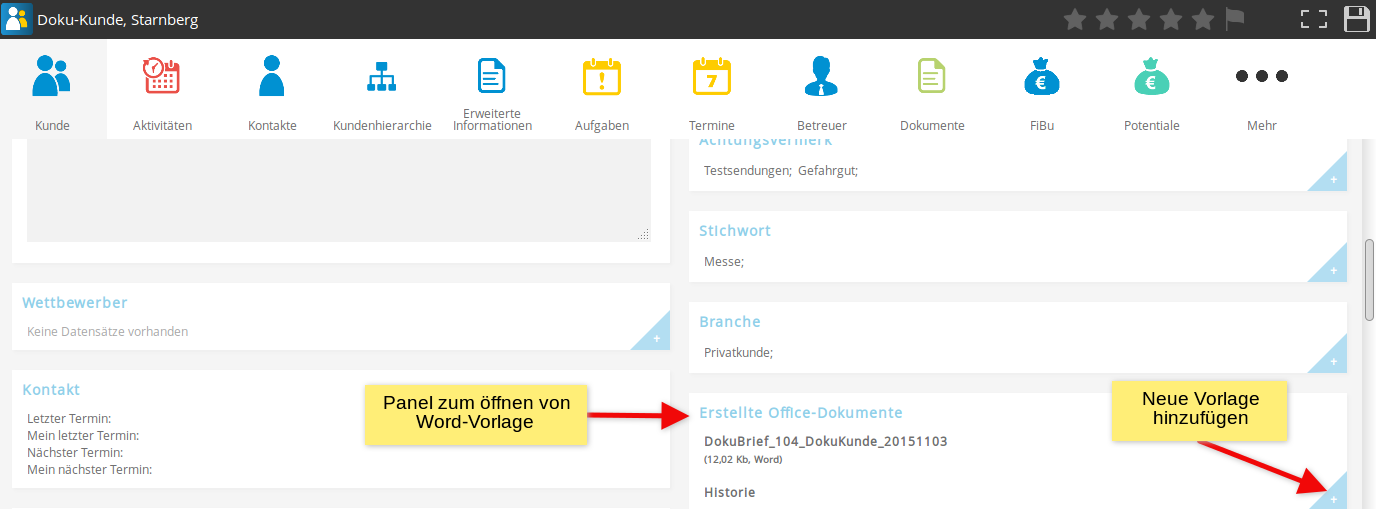Open the Potentiale money bag icon
Image resolution: width=1376 pixels, height=509 pixels.
tap(1151, 76)
